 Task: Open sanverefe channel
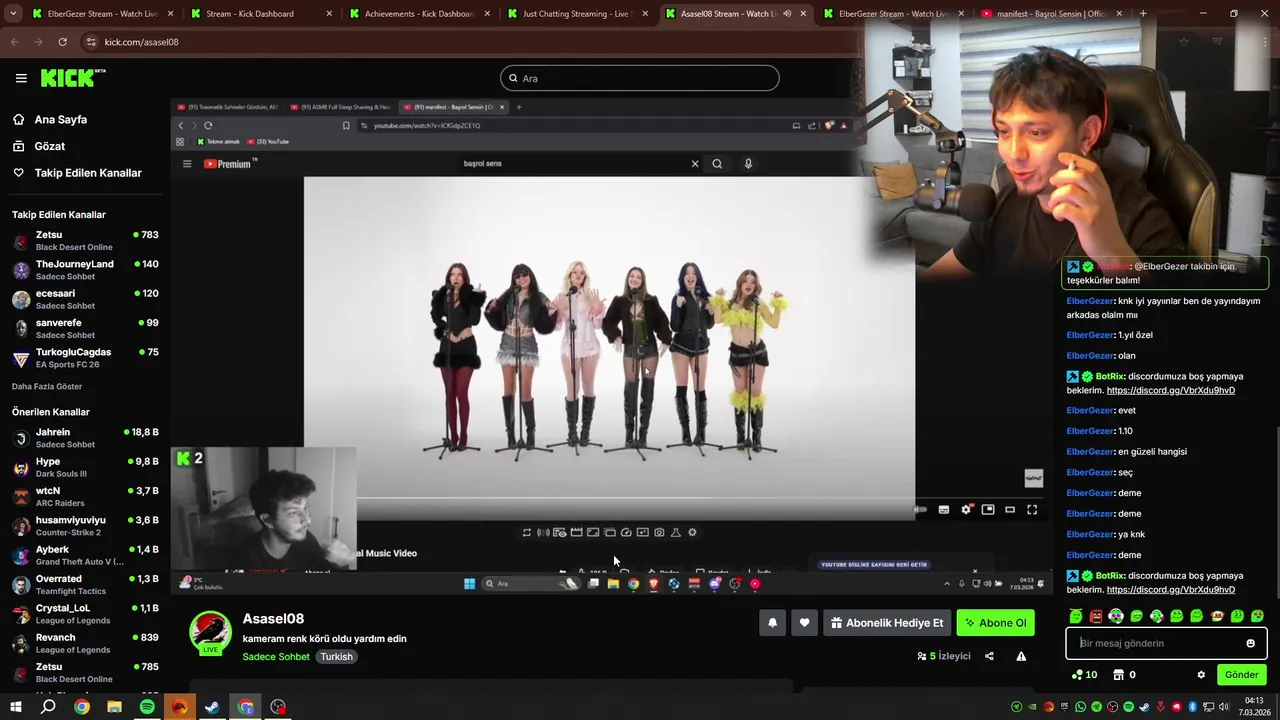point(85,329)
